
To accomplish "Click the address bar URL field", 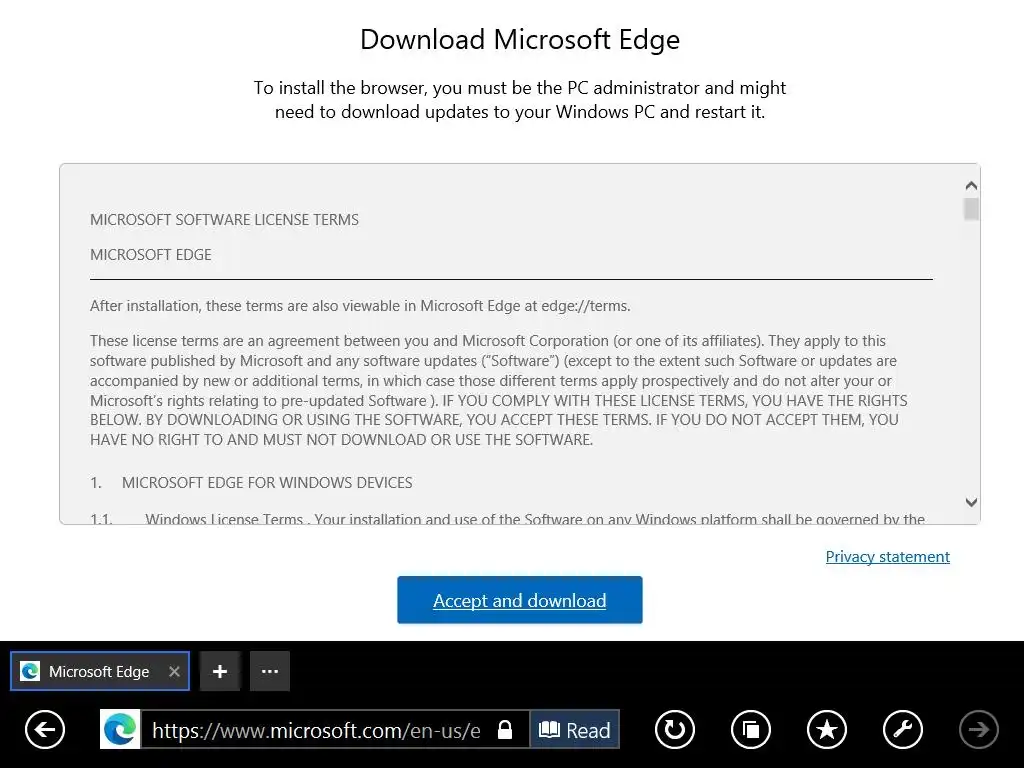I will click(x=317, y=730).
